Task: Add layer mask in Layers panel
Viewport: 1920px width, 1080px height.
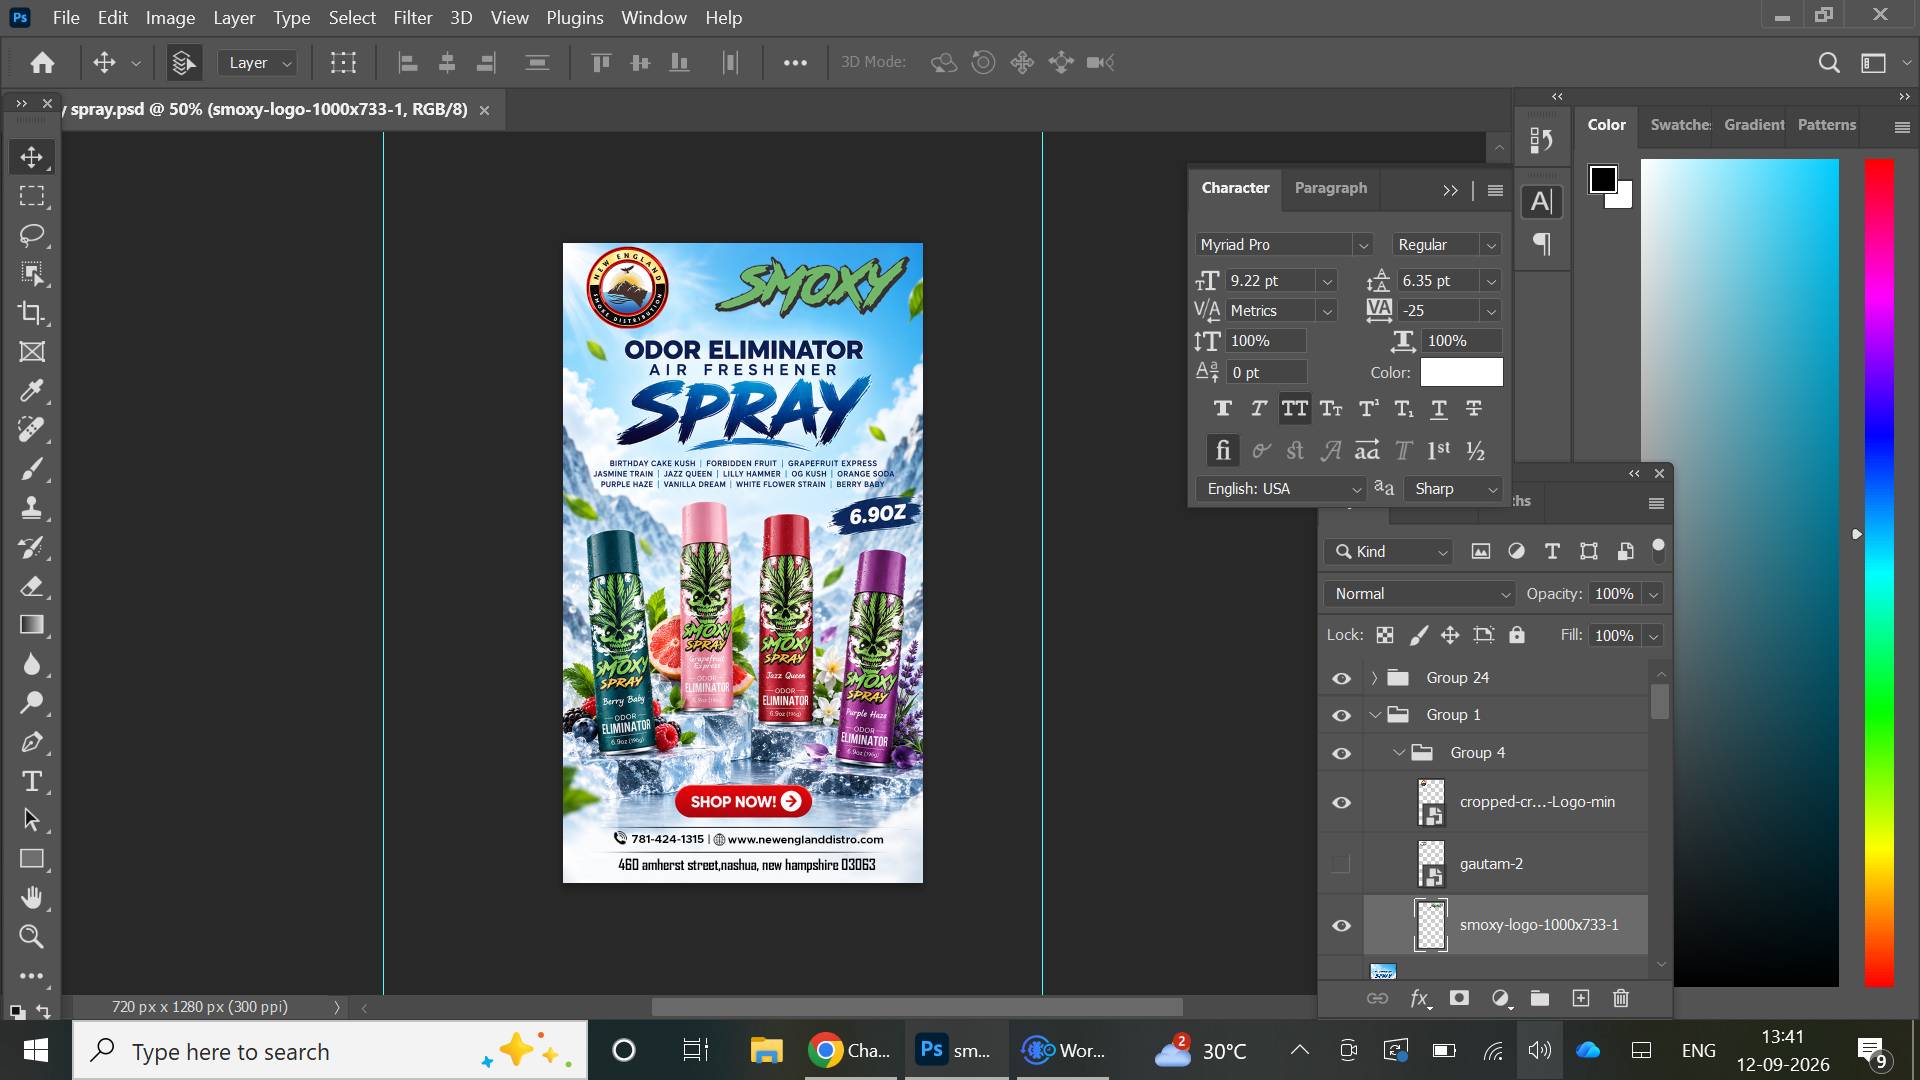Action: coord(1459,998)
